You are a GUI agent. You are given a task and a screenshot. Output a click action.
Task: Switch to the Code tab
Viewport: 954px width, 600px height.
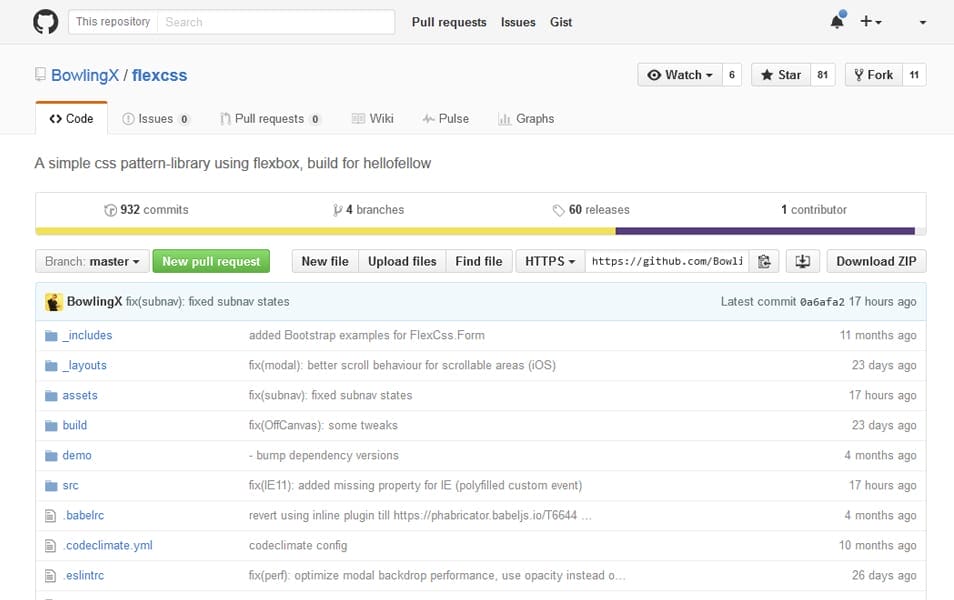click(x=71, y=119)
